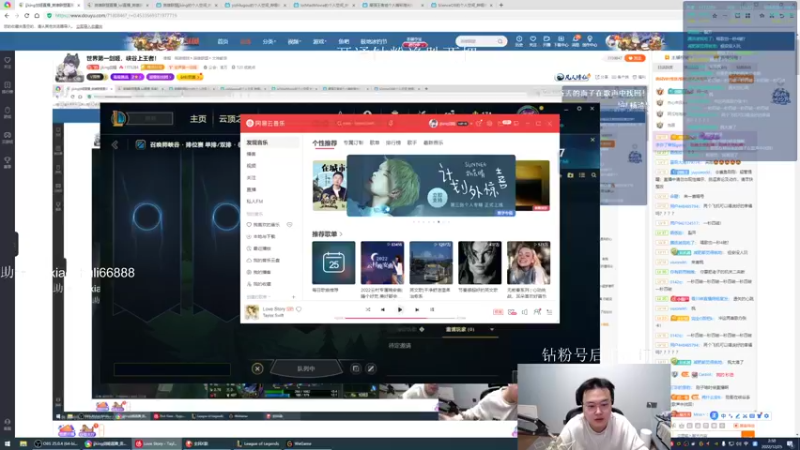Switch to the 歌单 tab
800x450 pixels.
coord(374,143)
